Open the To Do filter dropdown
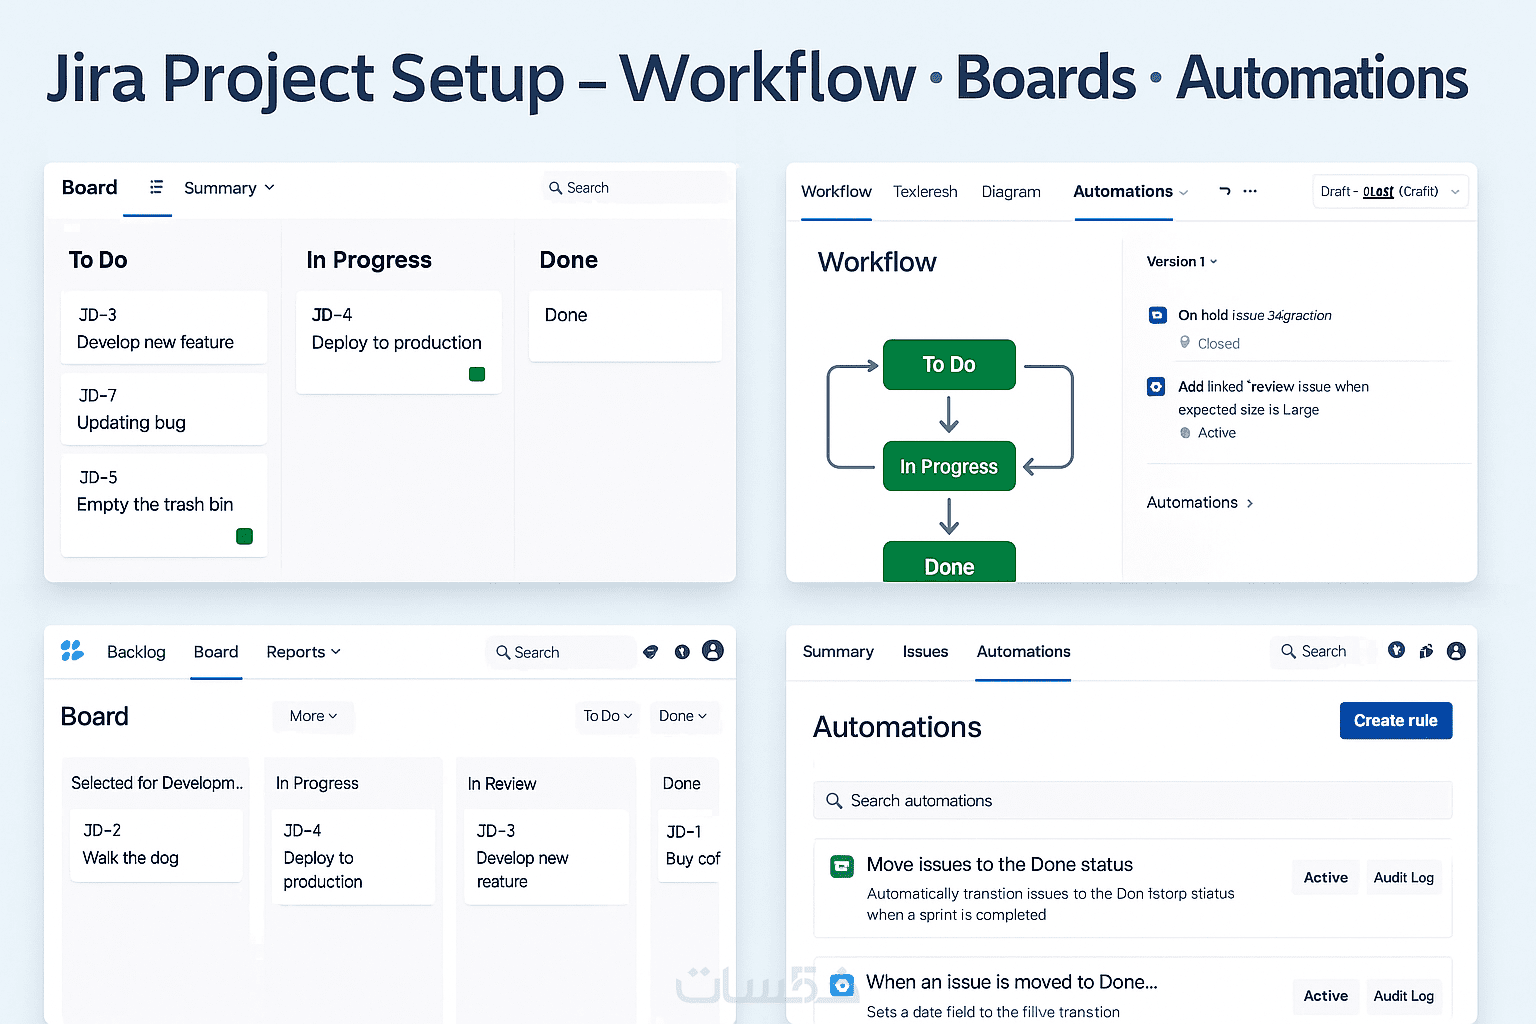The height and width of the screenshot is (1024, 1536). (x=608, y=716)
